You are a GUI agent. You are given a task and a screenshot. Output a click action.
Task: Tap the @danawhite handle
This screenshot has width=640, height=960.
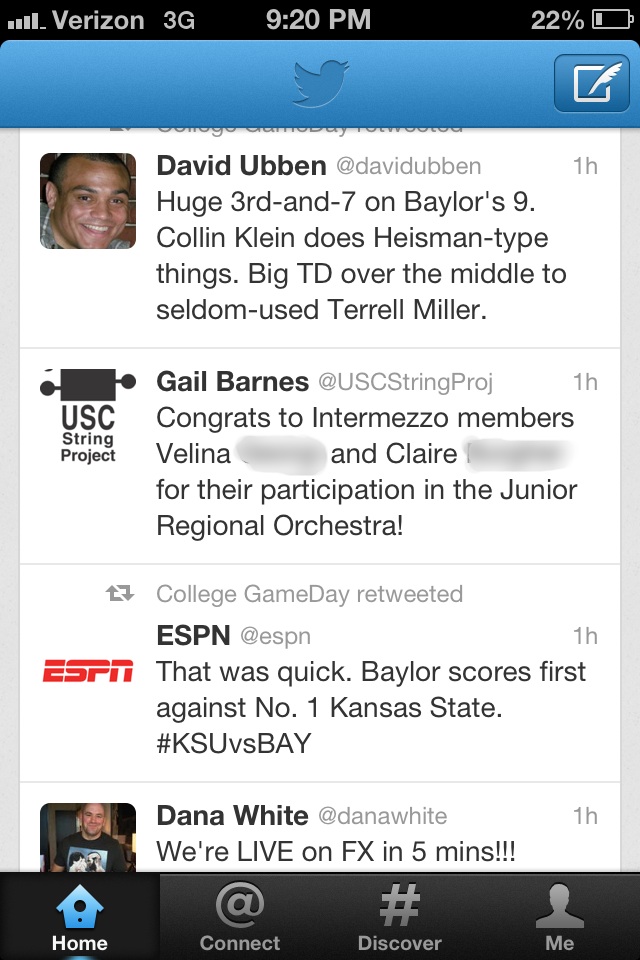382,816
